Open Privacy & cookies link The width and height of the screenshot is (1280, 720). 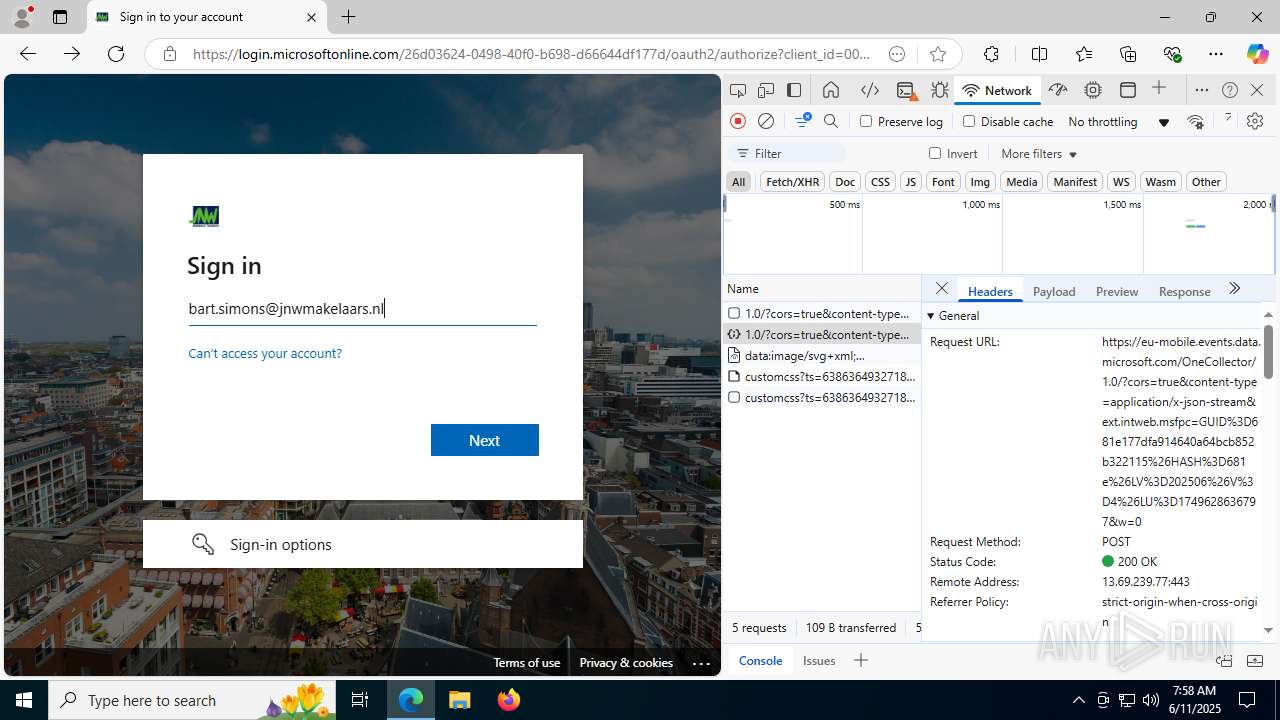626,662
